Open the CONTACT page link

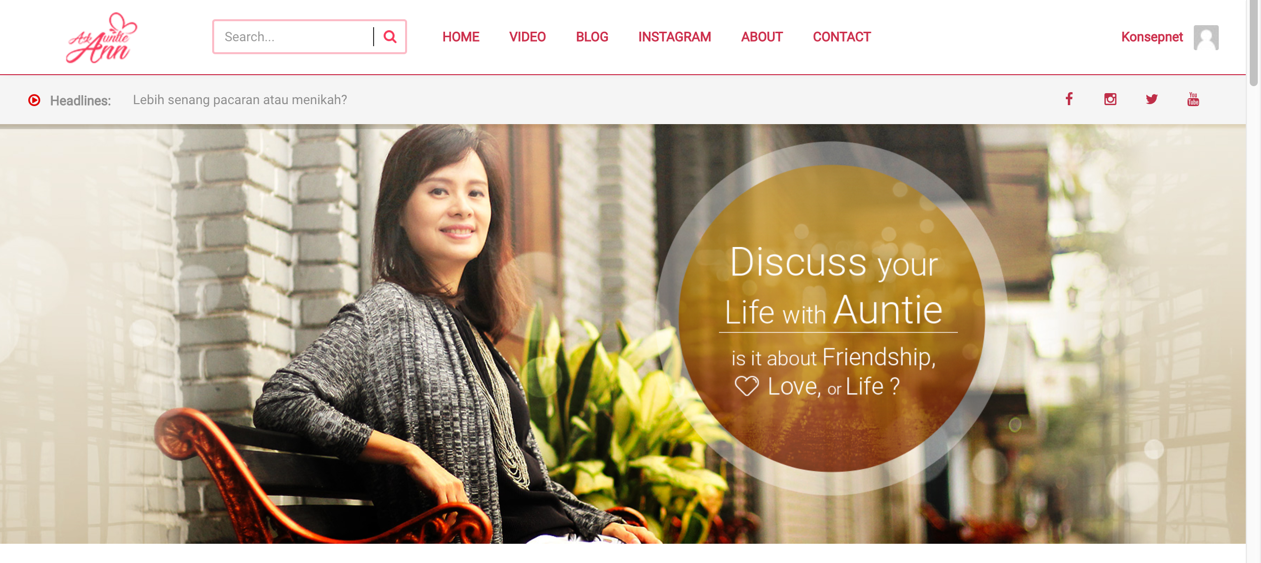(x=842, y=37)
